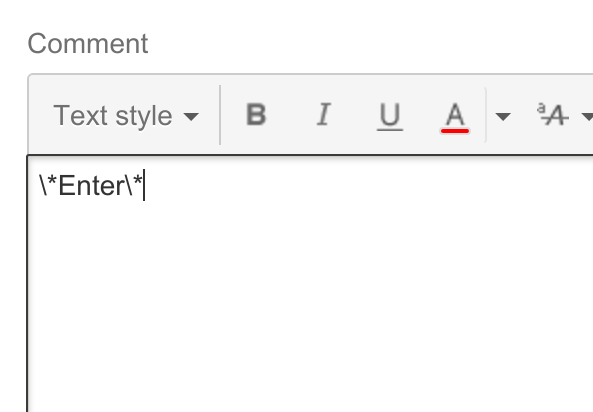593x412 pixels.
Task: Click the Comment field label
Action: pos(88,44)
